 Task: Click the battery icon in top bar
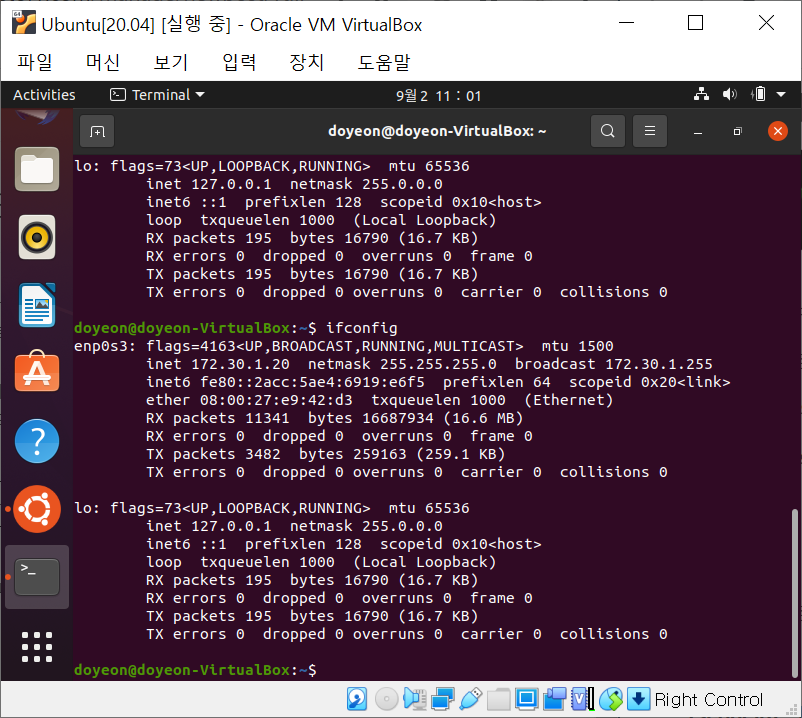759,95
